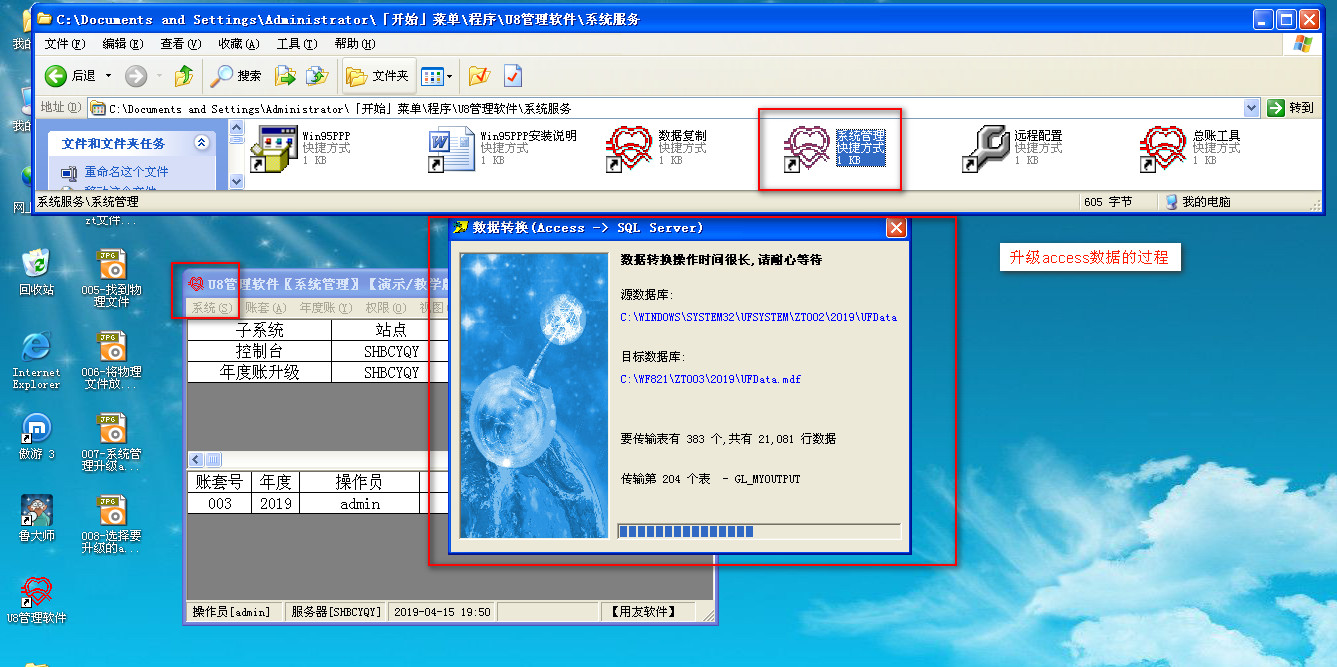The height and width of the screenshot is (667, 1337).
Task: Open the 远程配置 shortcut icon
Action: point(986,148)
